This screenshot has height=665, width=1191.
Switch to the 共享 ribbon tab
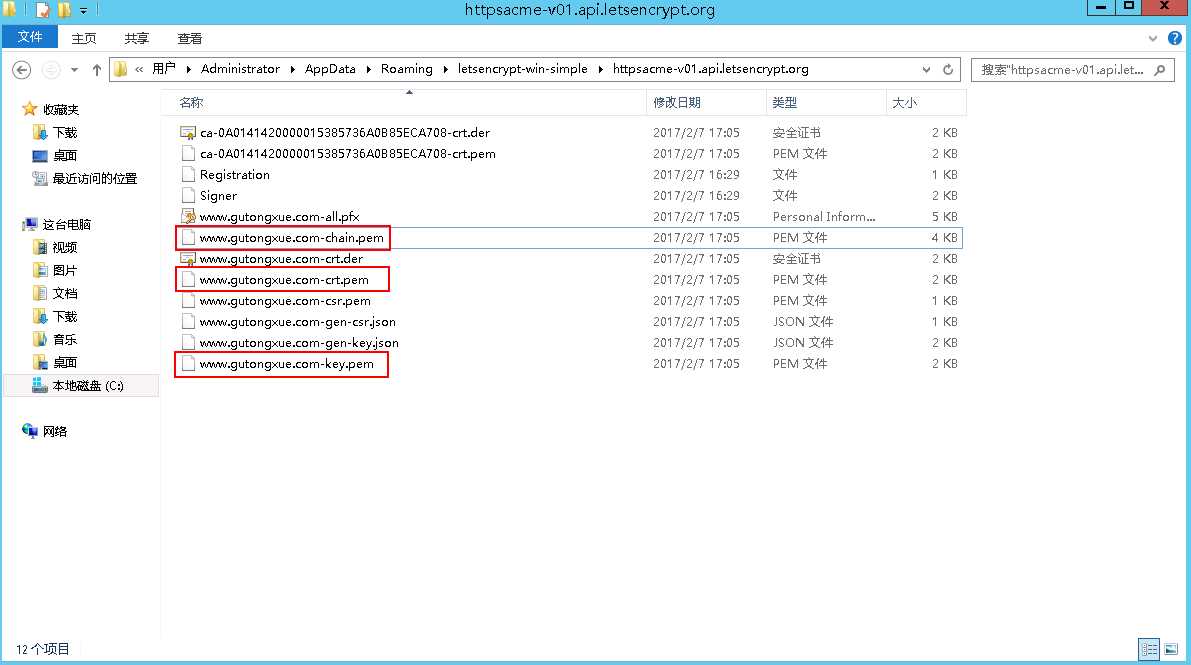point(137,38)
